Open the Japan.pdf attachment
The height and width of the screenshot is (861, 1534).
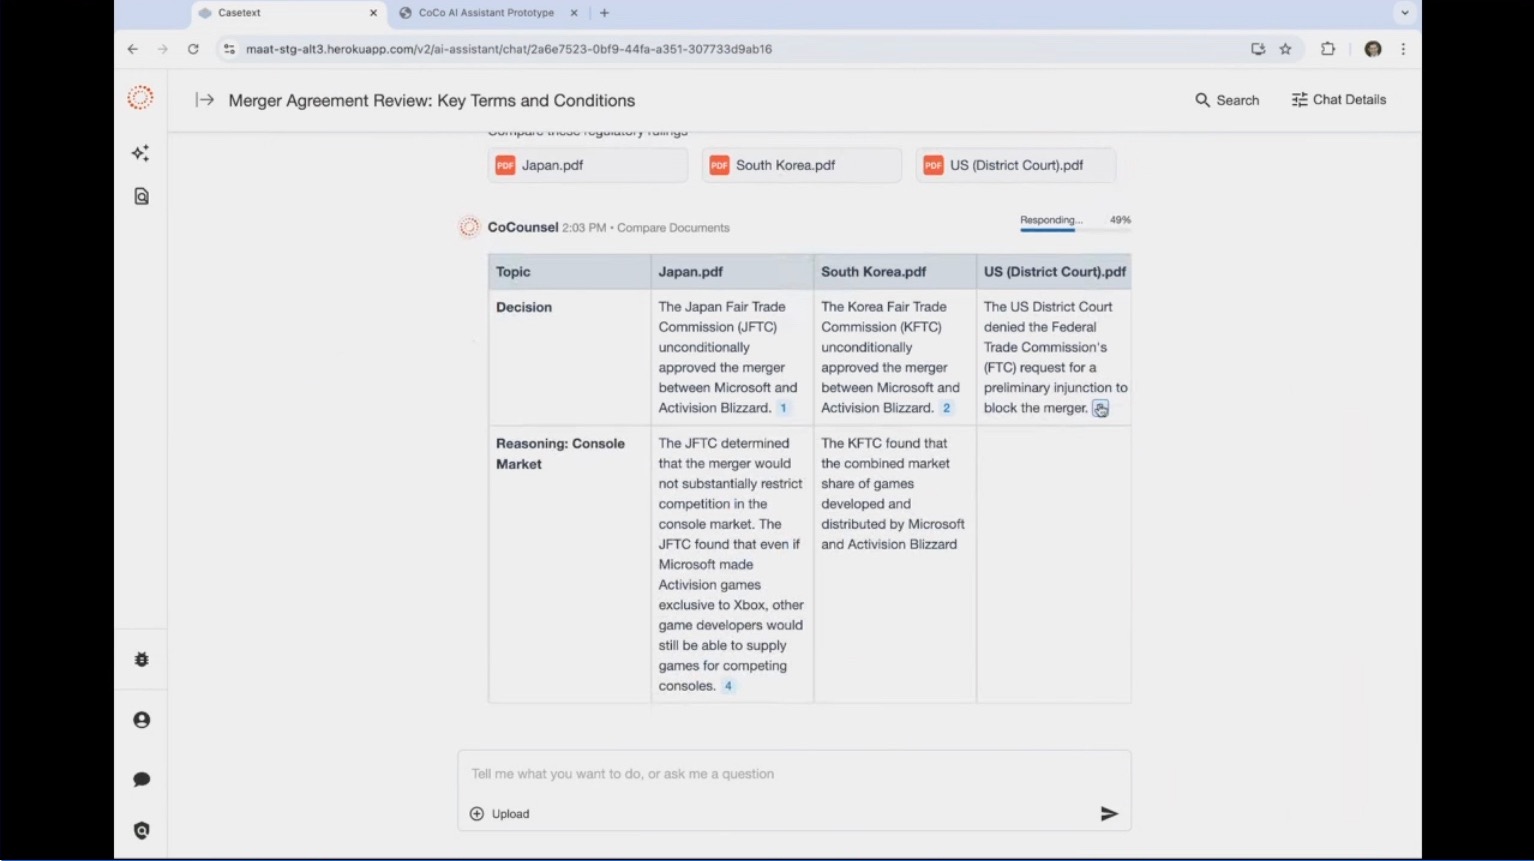588,165
